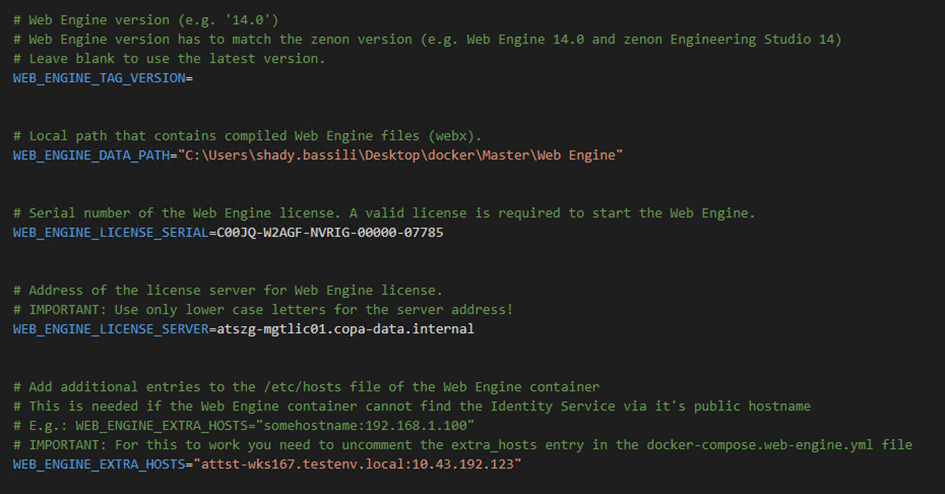This screenshot has height=494, width=945.
Task: Click the comment about compiled Web Engine files (webx)
Action: point(247,136)
